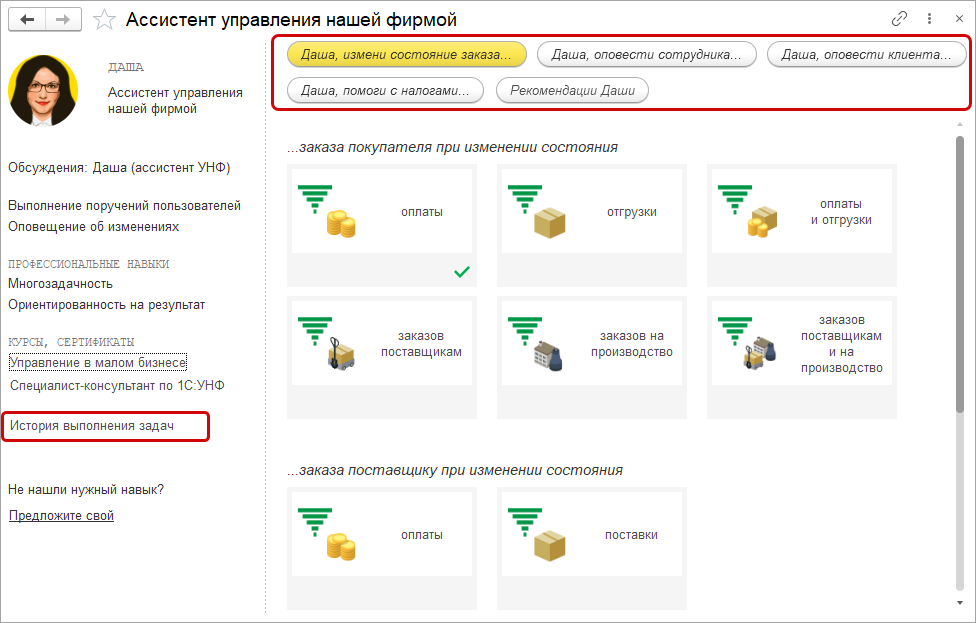This screenshot has width=976, height=623.
Task: Click 'отгрузки' label in customer order section
Action: pos(632,212)
